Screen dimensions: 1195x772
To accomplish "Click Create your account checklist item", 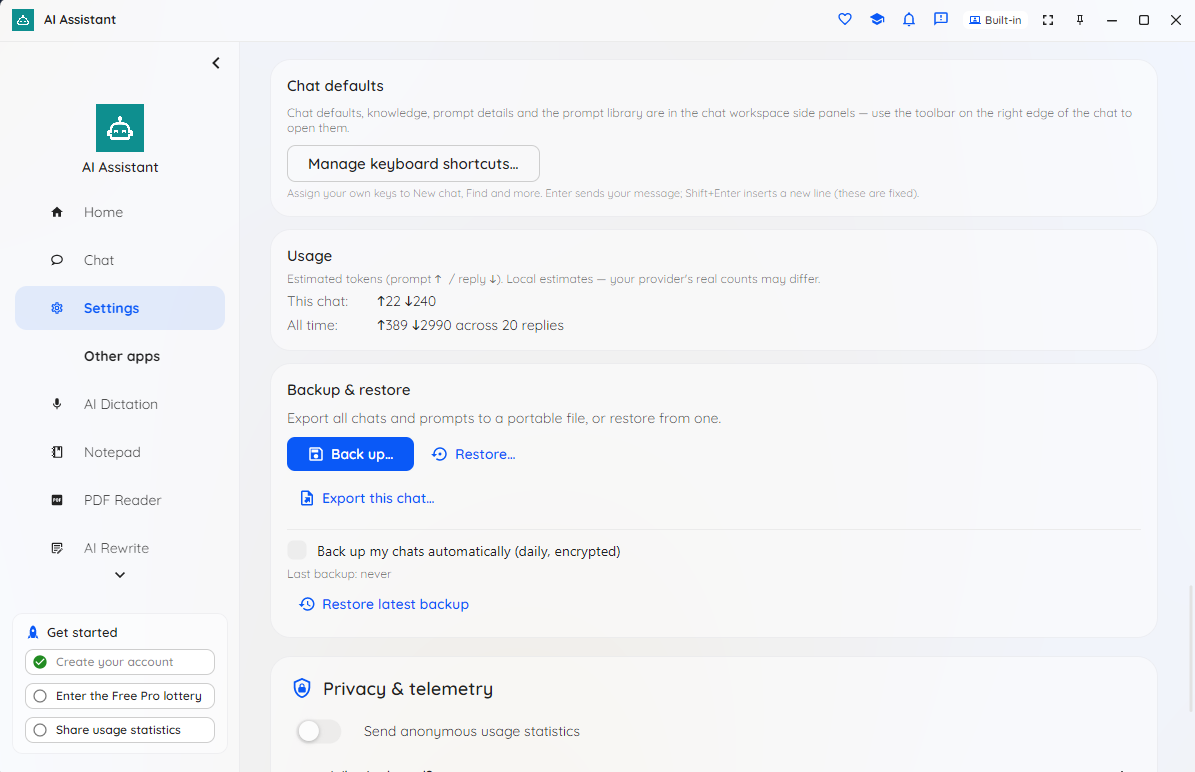I will click(x=120, y=661).
